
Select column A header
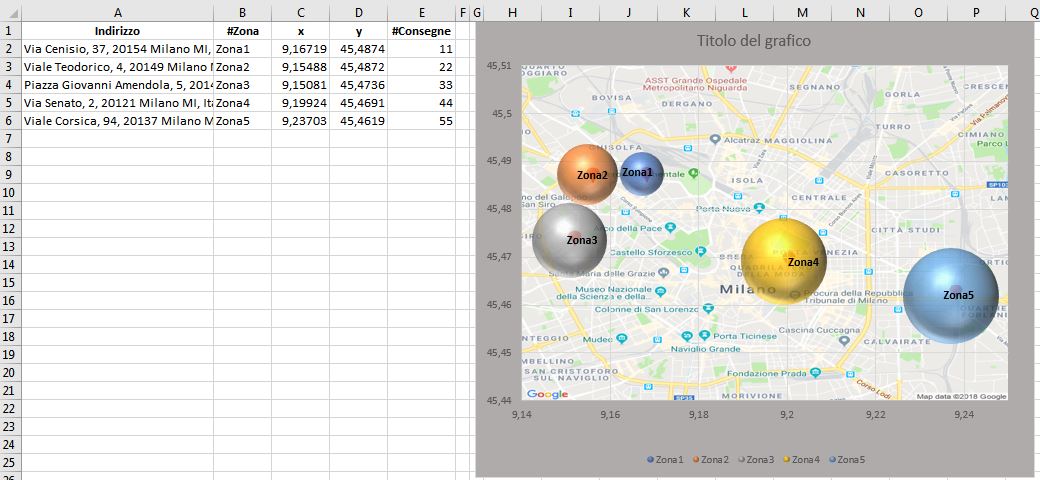pos(117,12)
